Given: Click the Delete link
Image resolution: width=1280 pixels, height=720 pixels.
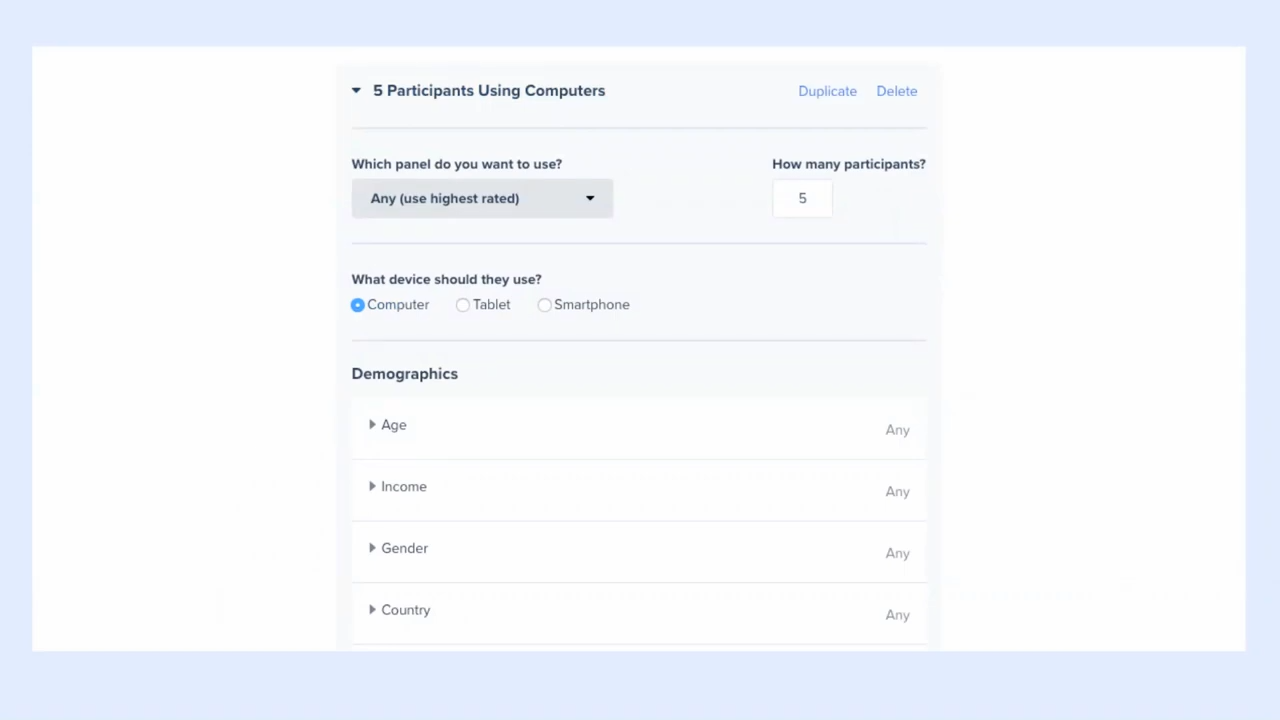Looking at the screenshot, I should [896, 91].
